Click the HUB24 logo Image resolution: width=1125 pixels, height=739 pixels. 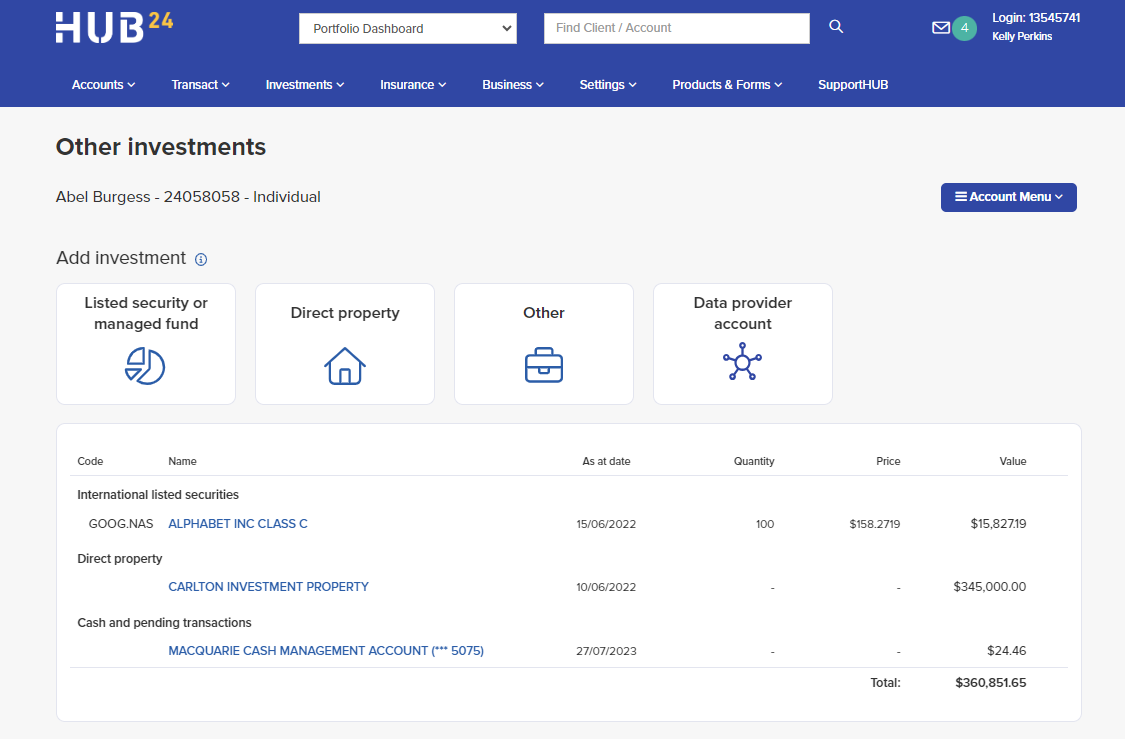112,28
